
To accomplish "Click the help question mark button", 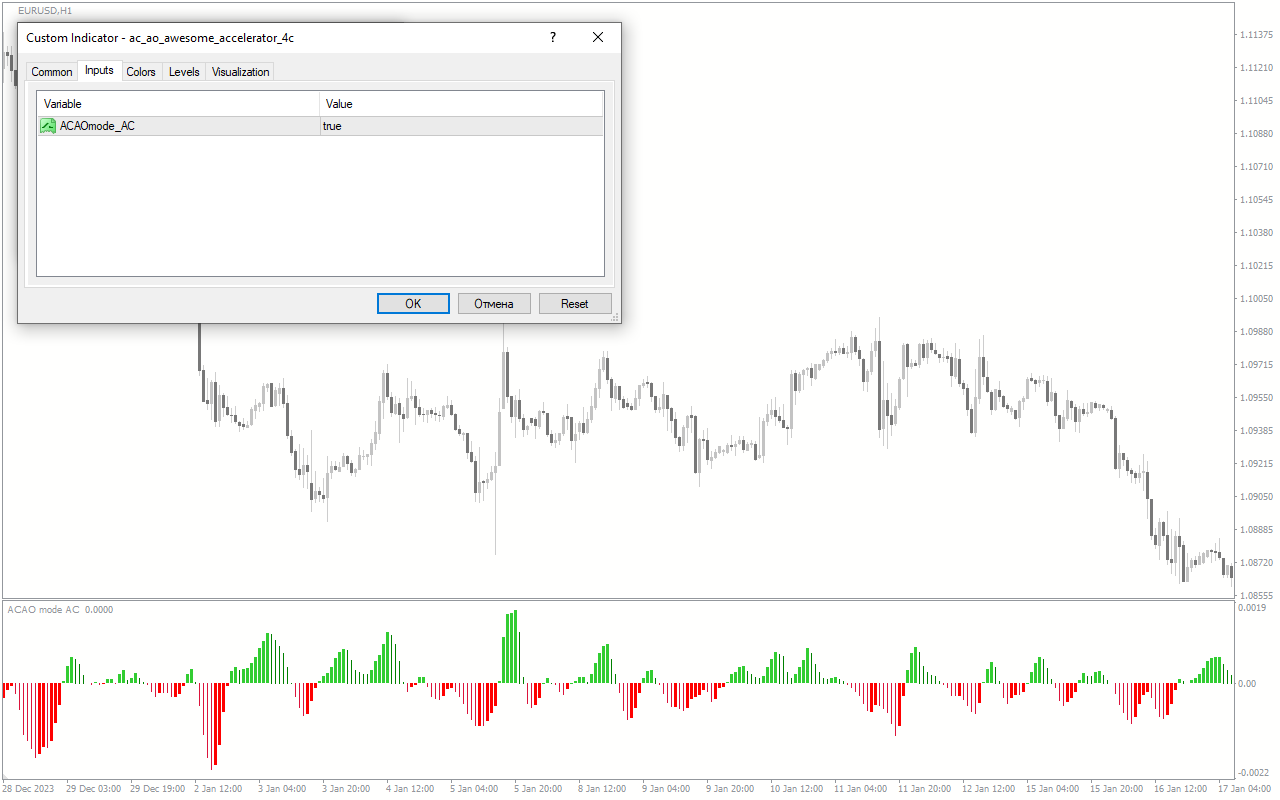I will click(553, 38).
